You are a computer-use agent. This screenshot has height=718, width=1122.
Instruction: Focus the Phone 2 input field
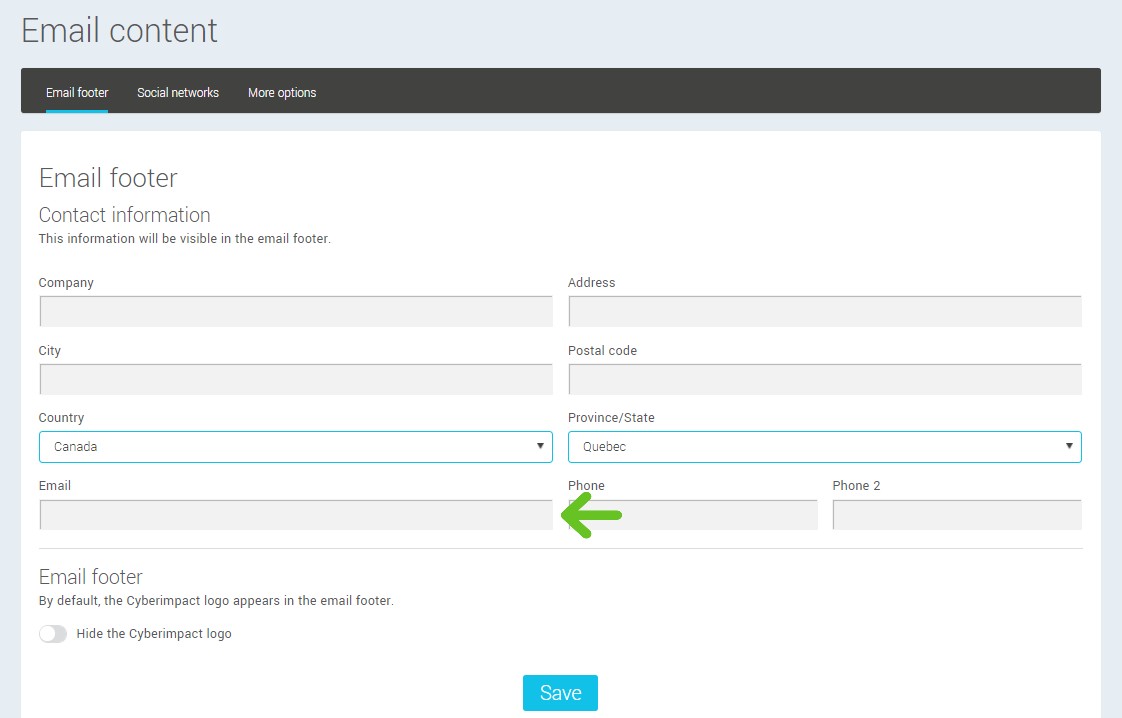pos(956,515)
